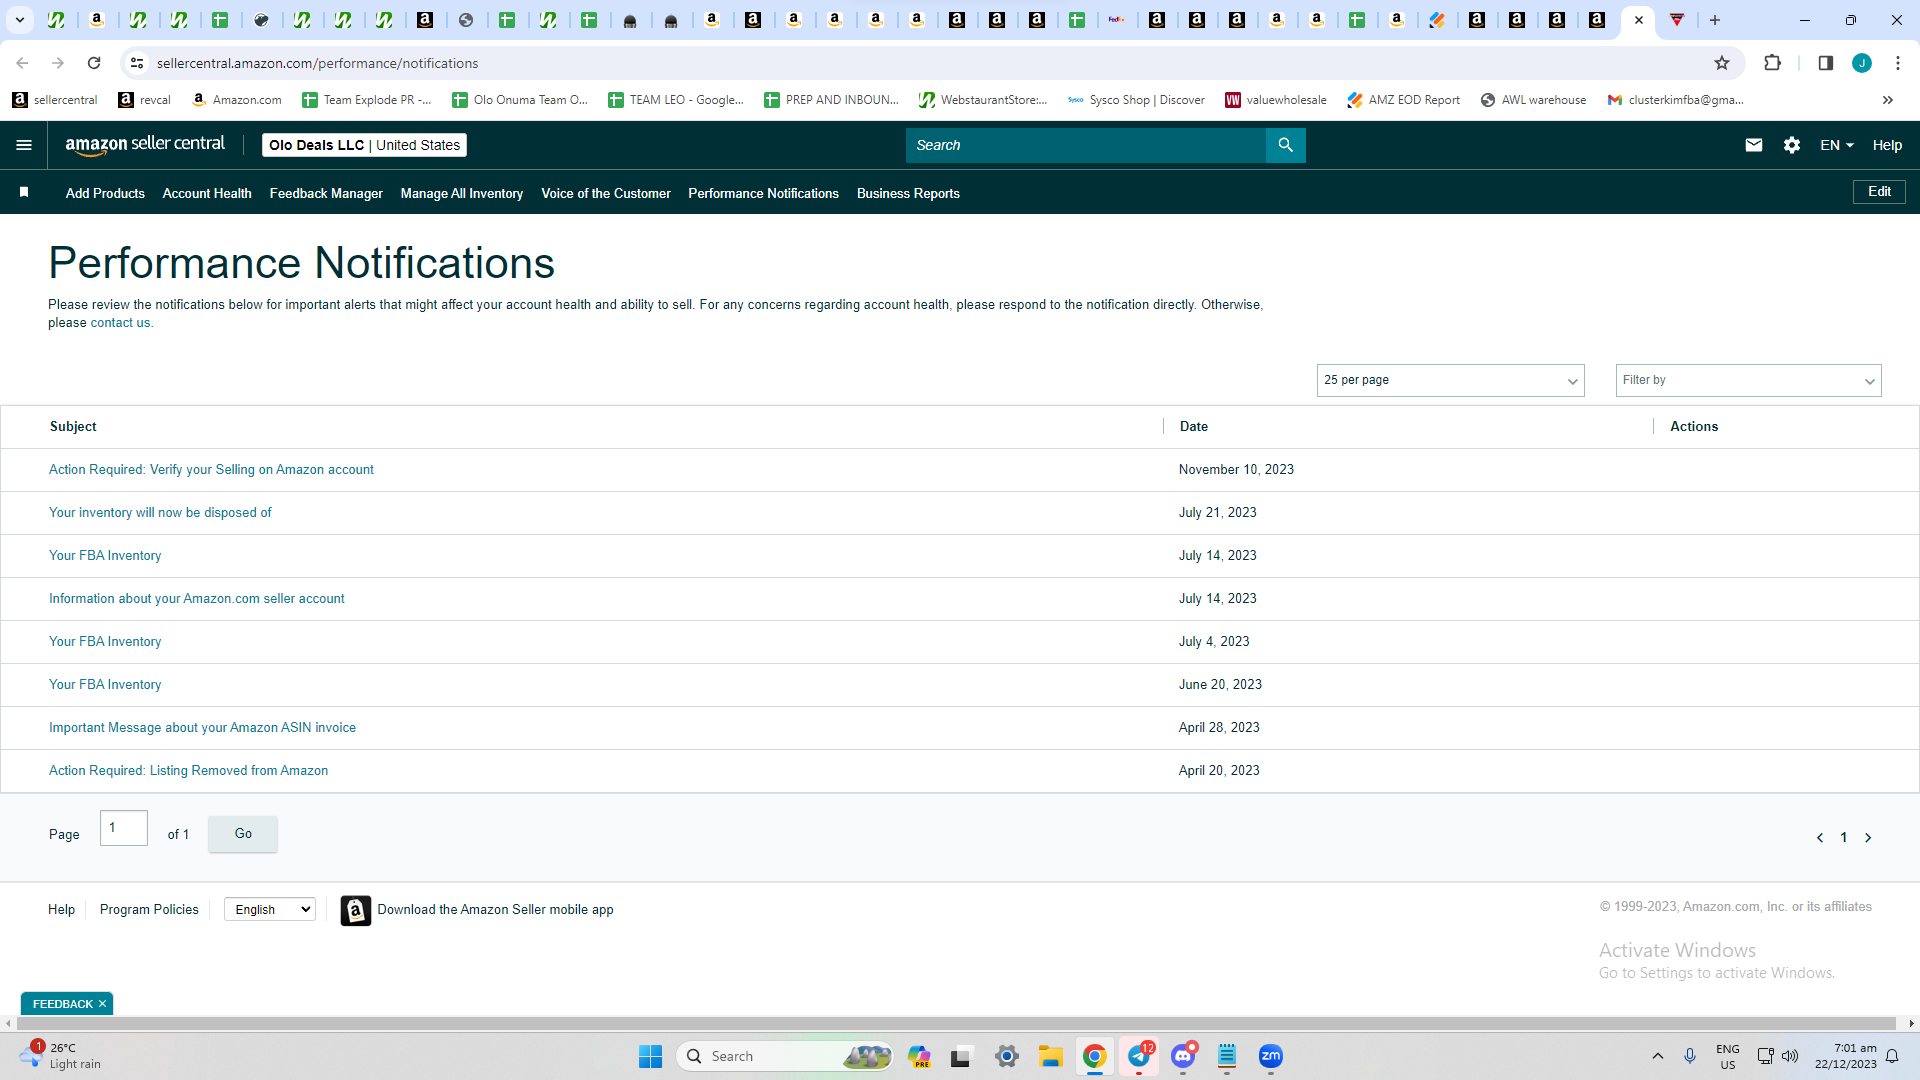1920x1080 pixels.
Task: Click the Go pagination button
Action: [x=243, y=834]
